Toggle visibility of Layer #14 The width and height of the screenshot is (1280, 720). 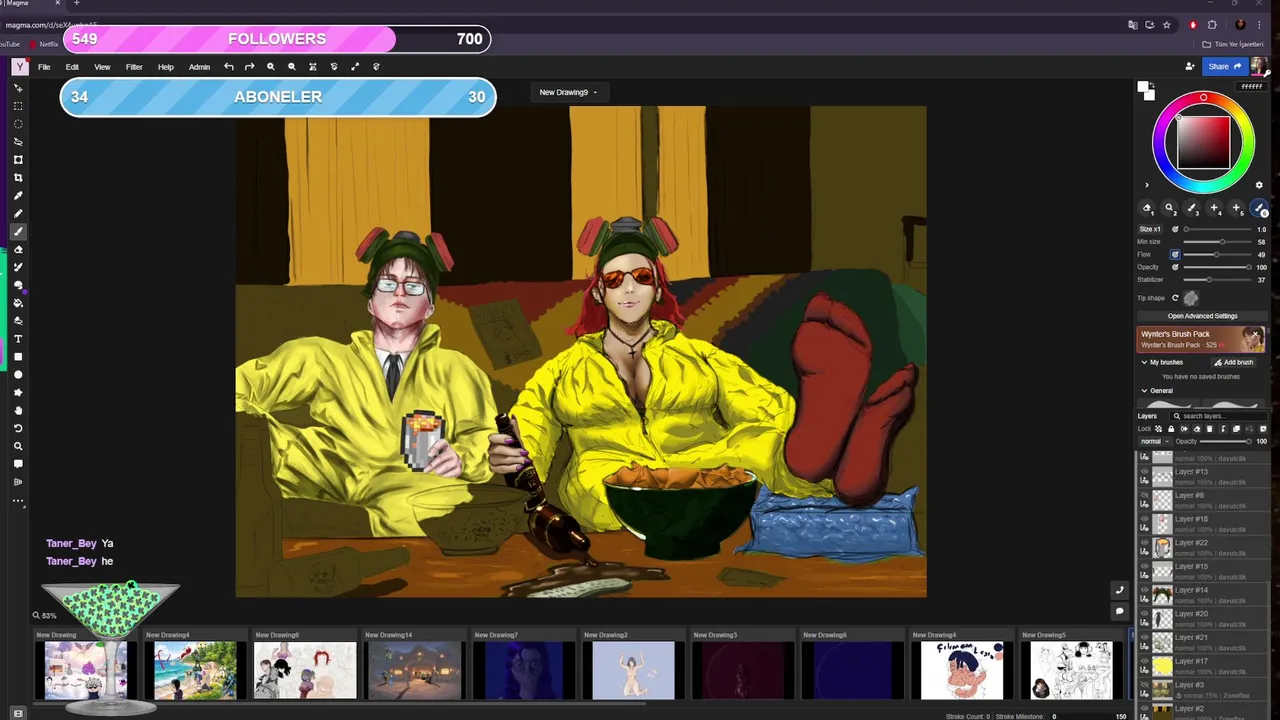pyautogui.click(x=1145, y=590)
